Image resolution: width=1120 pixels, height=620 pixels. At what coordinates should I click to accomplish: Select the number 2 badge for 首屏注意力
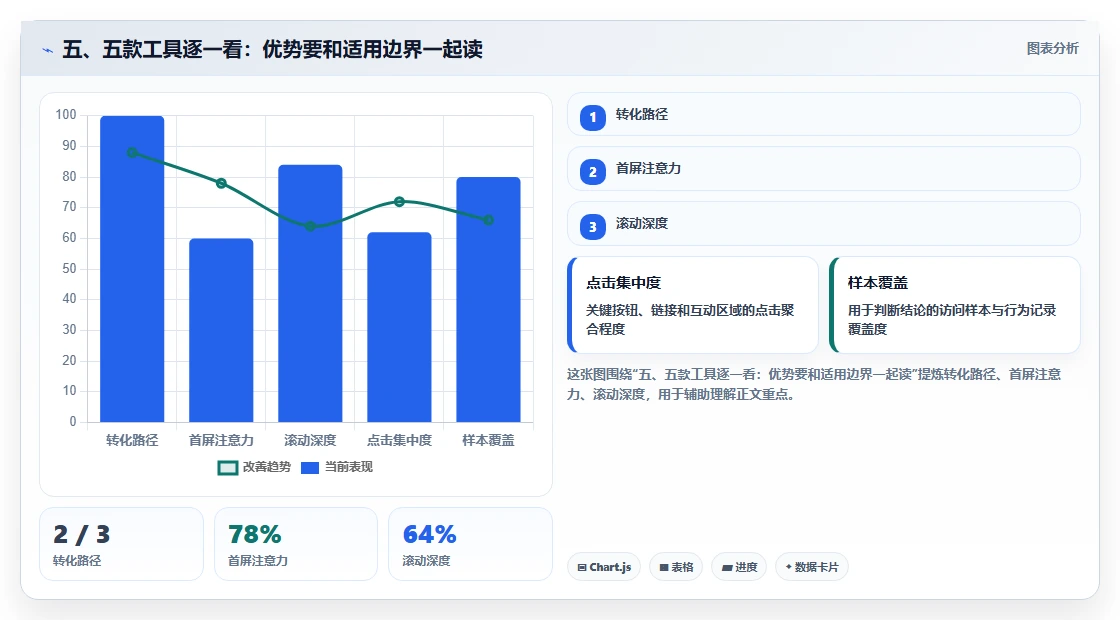point(592,171)
